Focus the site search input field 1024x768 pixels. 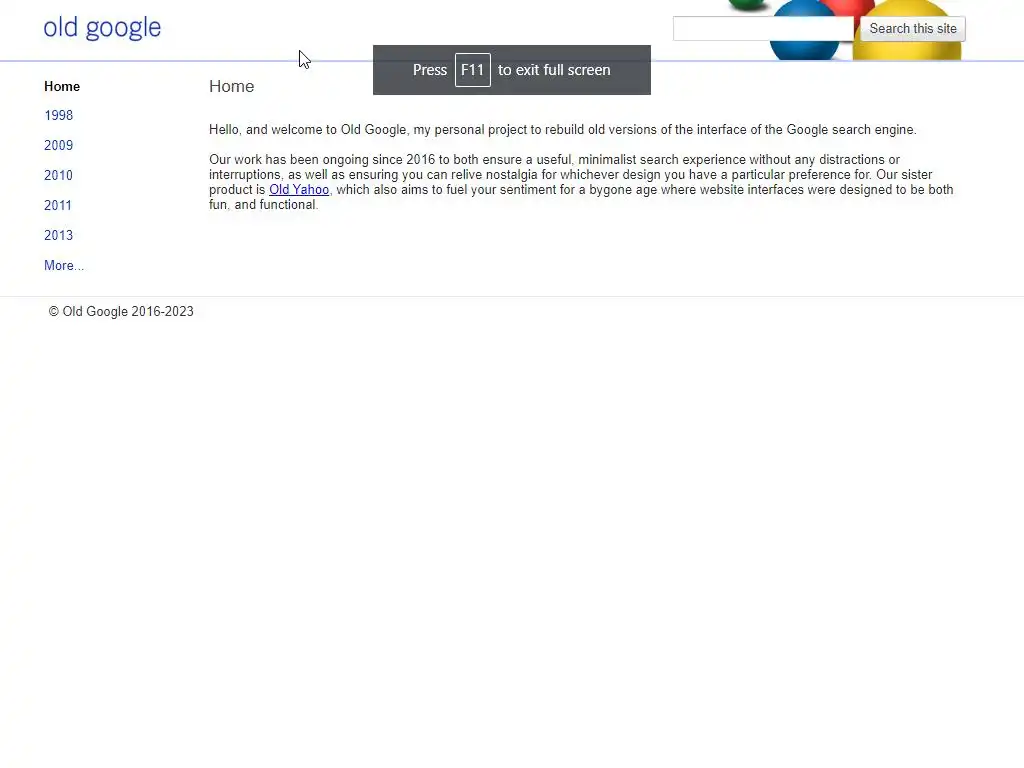[763, 29]
